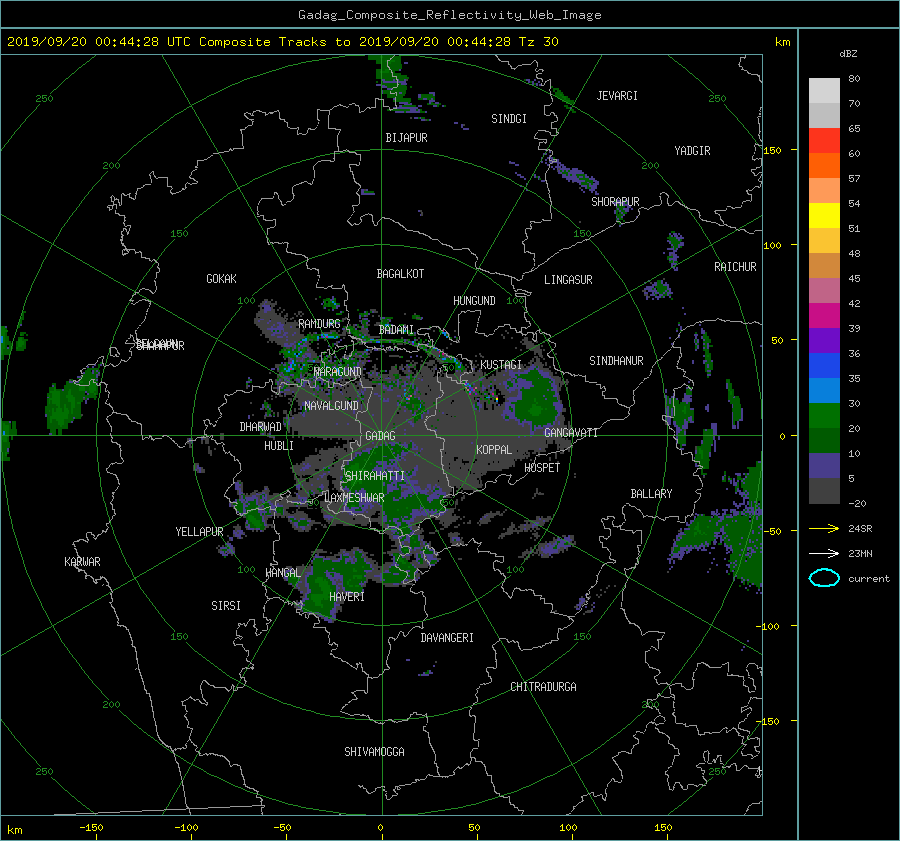Click the HUNGUND city label
900x841 pixels.
pos(474,301)
